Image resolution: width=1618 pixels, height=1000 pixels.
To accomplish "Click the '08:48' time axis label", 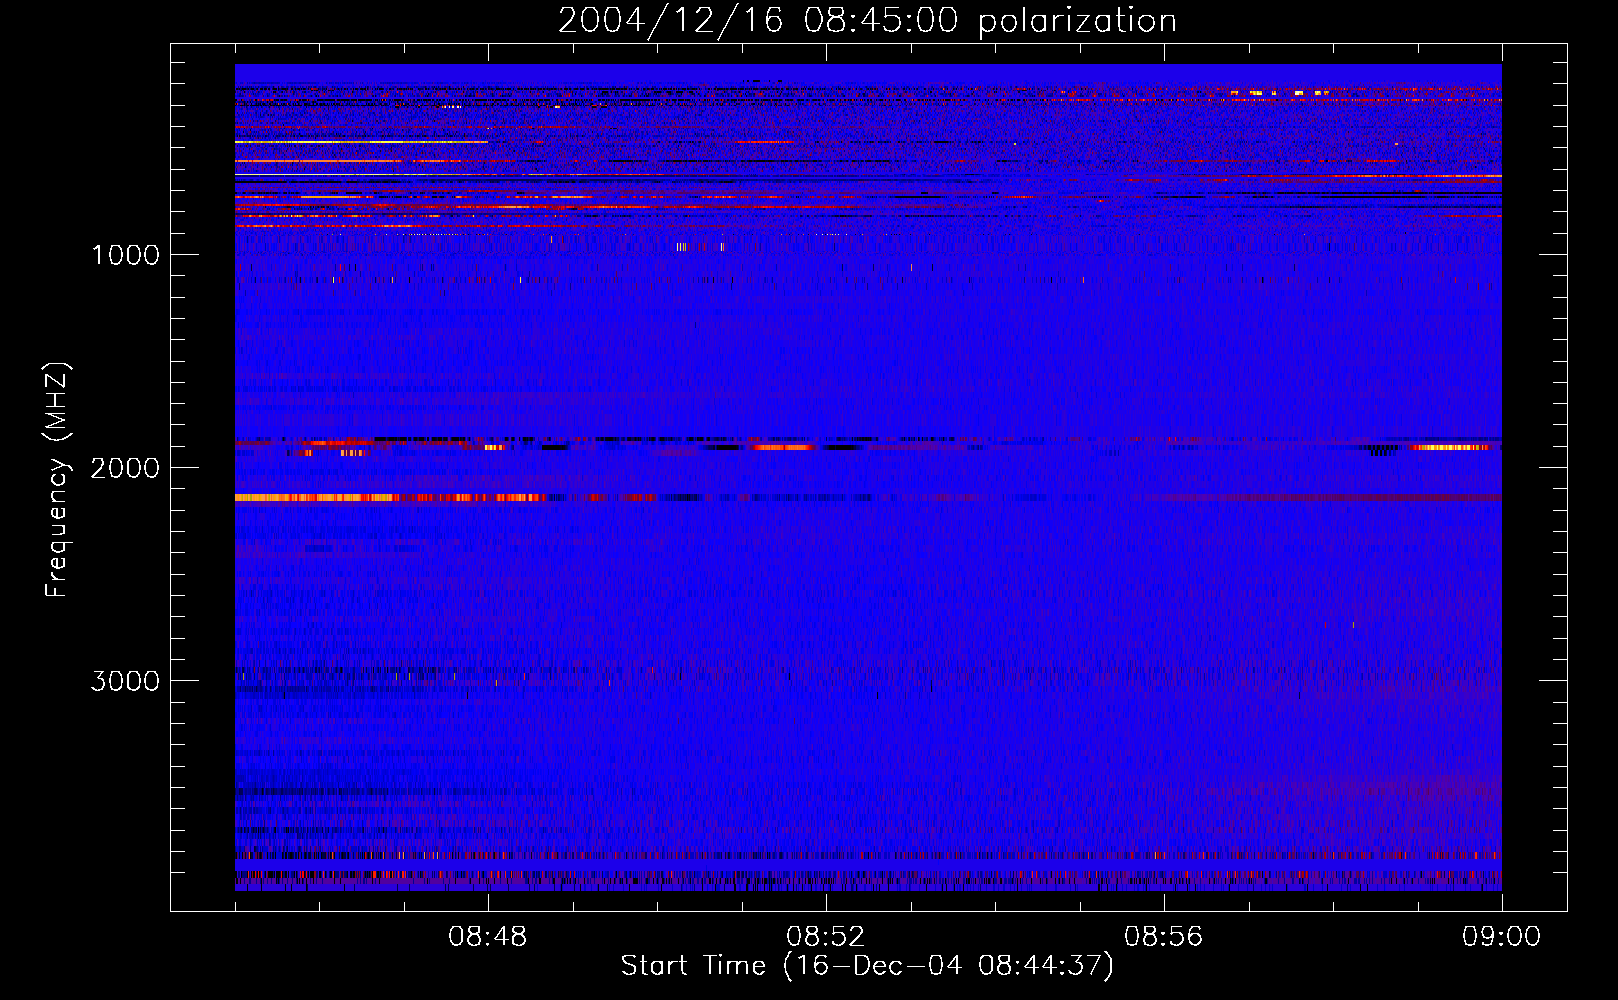I will coord(487,937).
